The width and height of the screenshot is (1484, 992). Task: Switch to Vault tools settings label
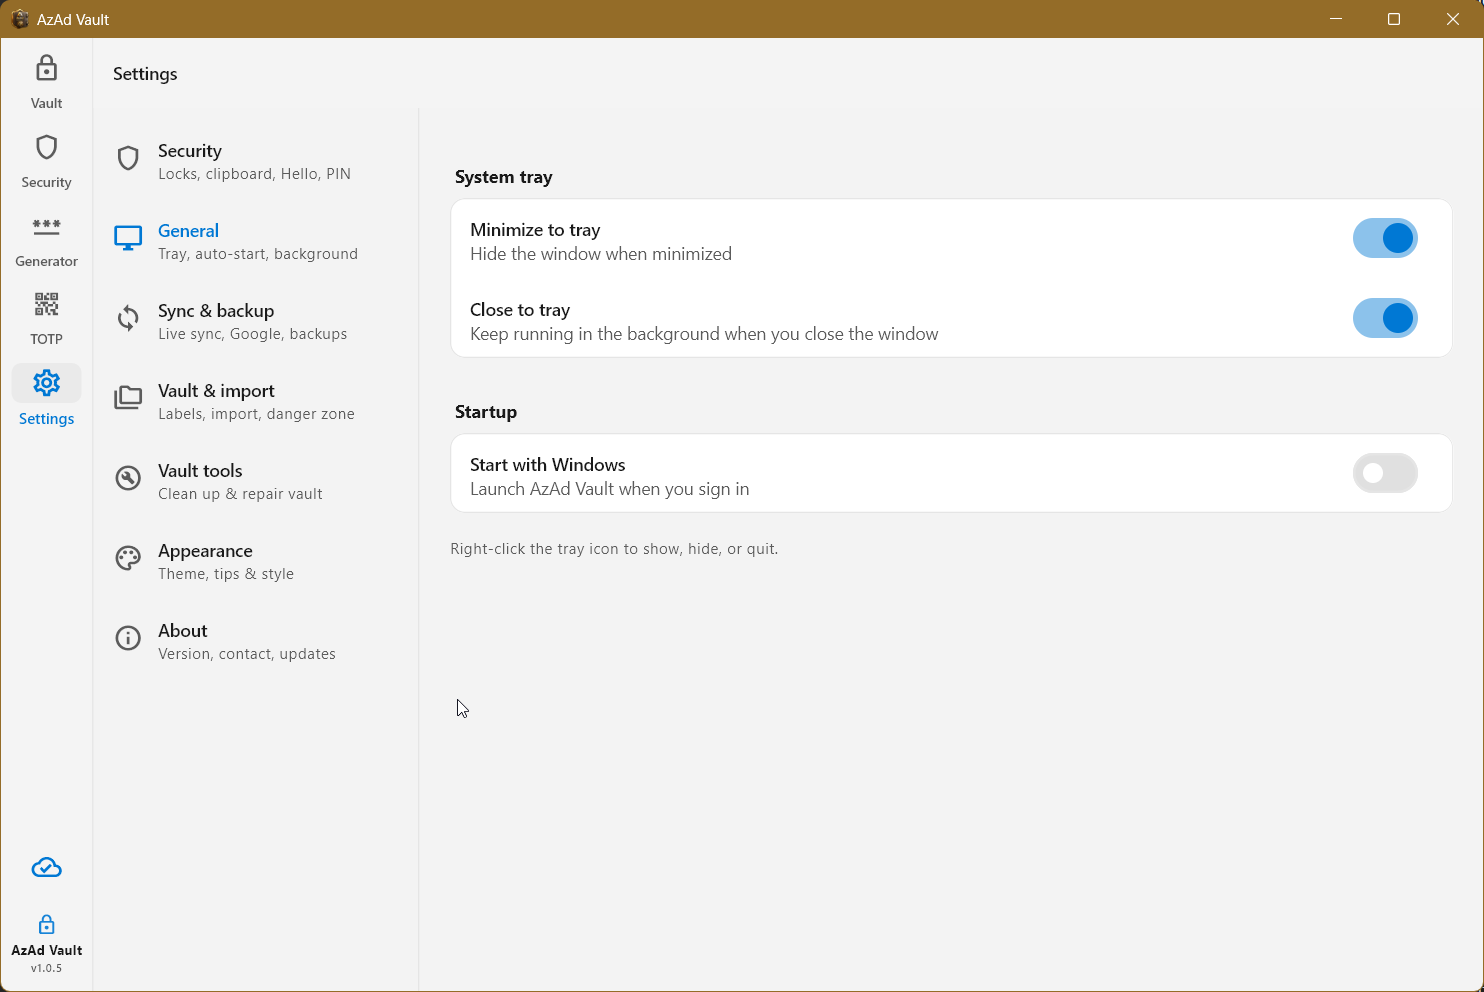coord(200,471)
